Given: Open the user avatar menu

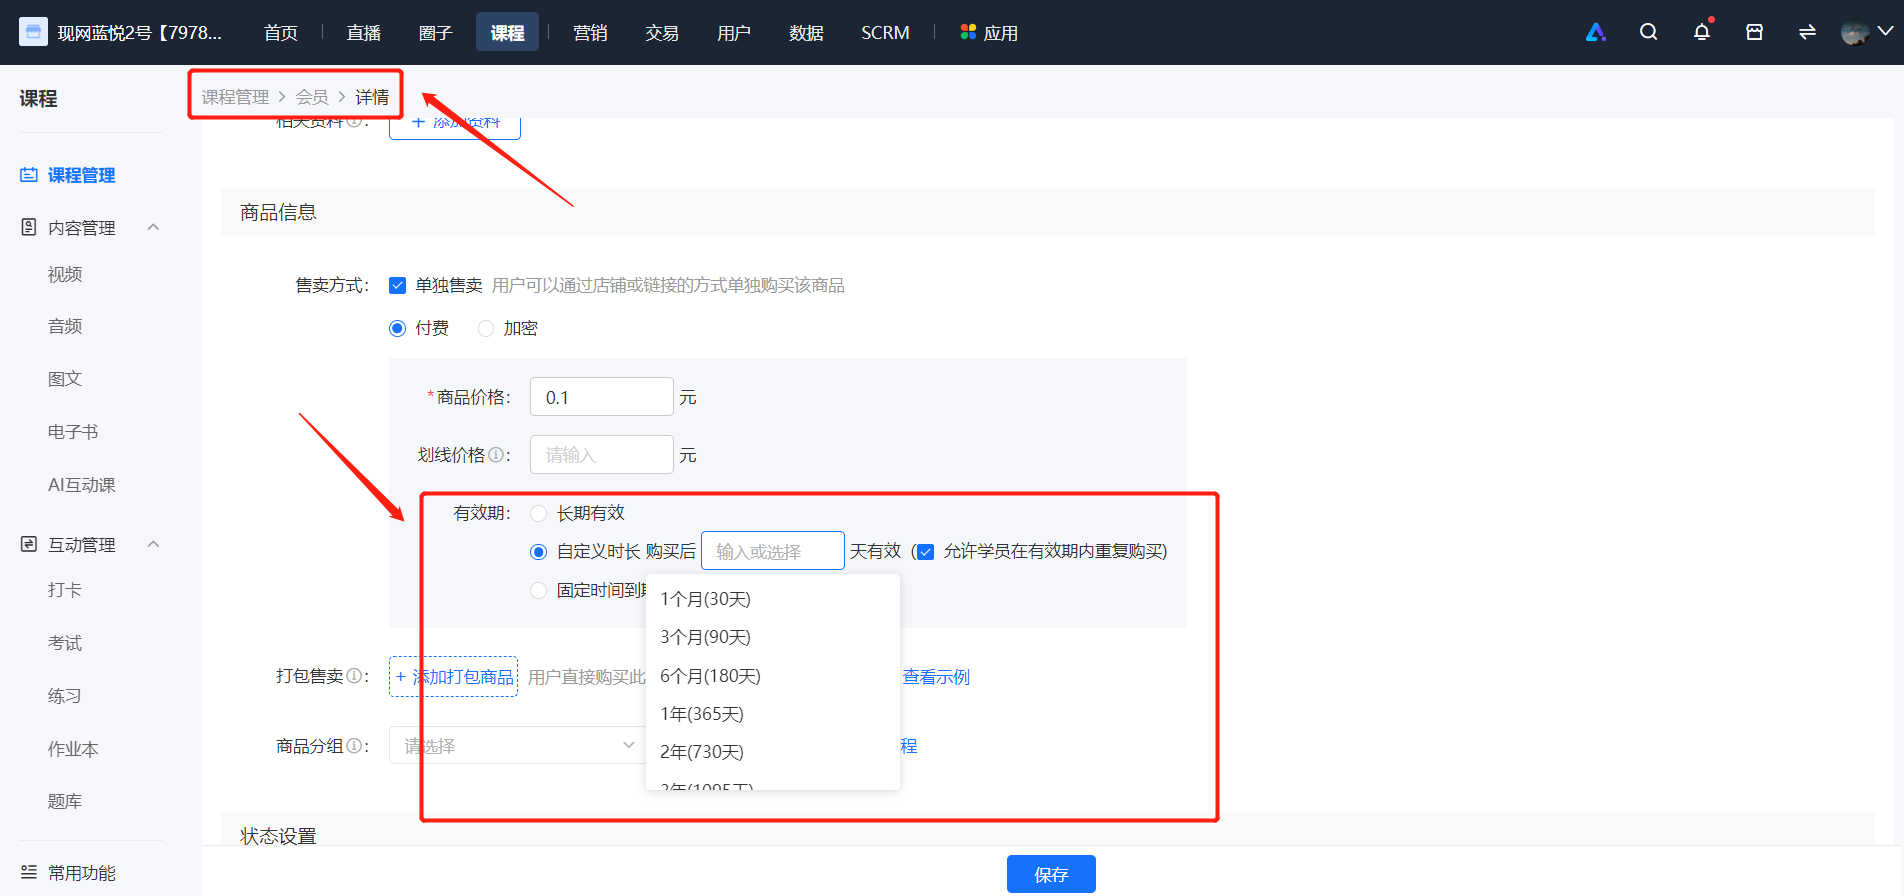Looking at the screenshot, I should 1855,32.
